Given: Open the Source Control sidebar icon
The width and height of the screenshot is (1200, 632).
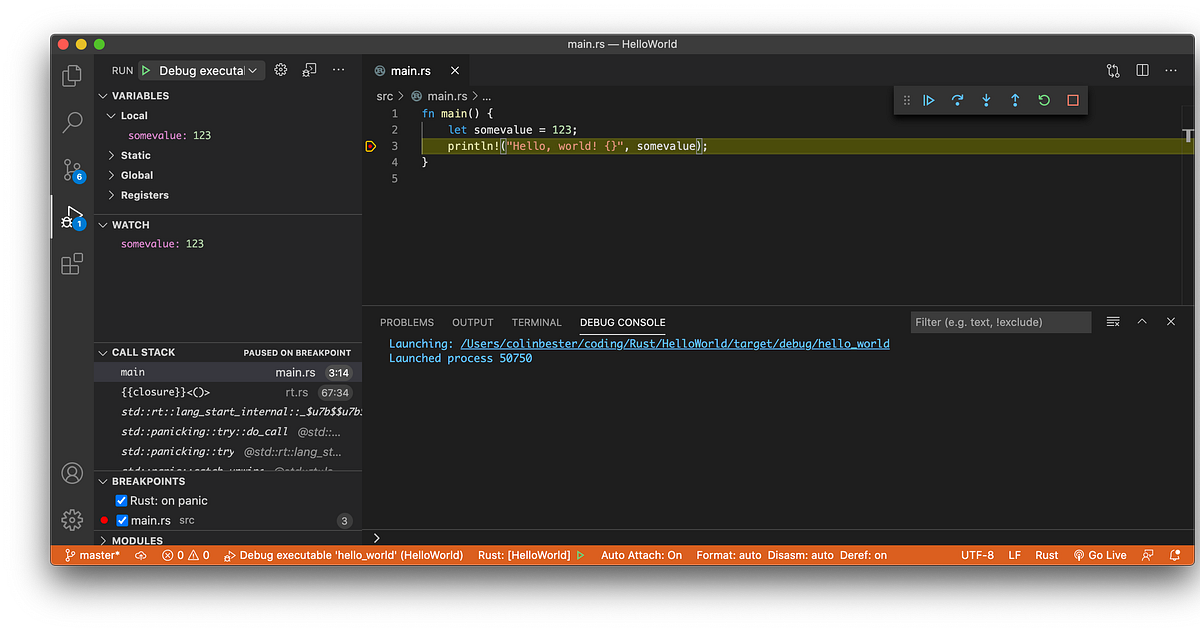Looking at the screenshot, I should [x=71, y=170].
